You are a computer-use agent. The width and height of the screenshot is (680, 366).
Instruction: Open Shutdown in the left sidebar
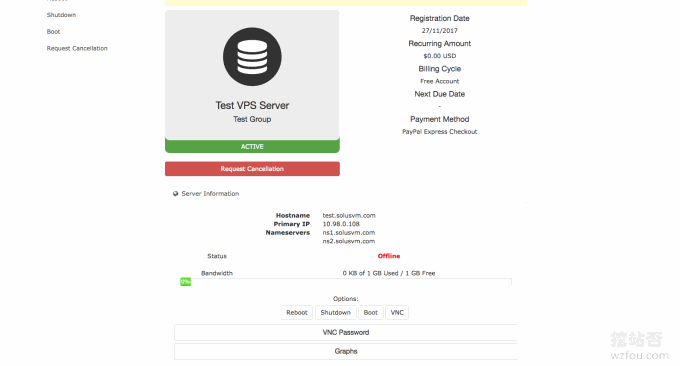click(x=61, y=15)
